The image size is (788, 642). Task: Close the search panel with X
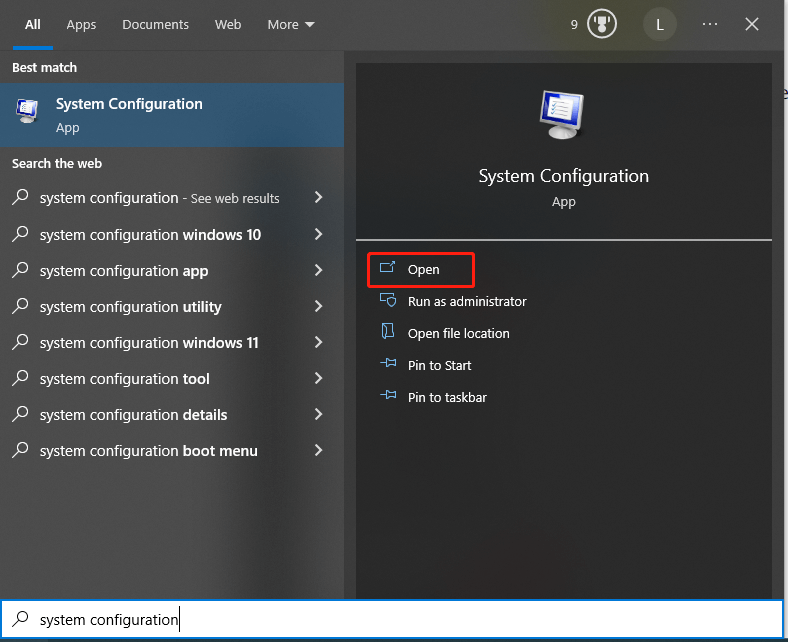point(752,24)
